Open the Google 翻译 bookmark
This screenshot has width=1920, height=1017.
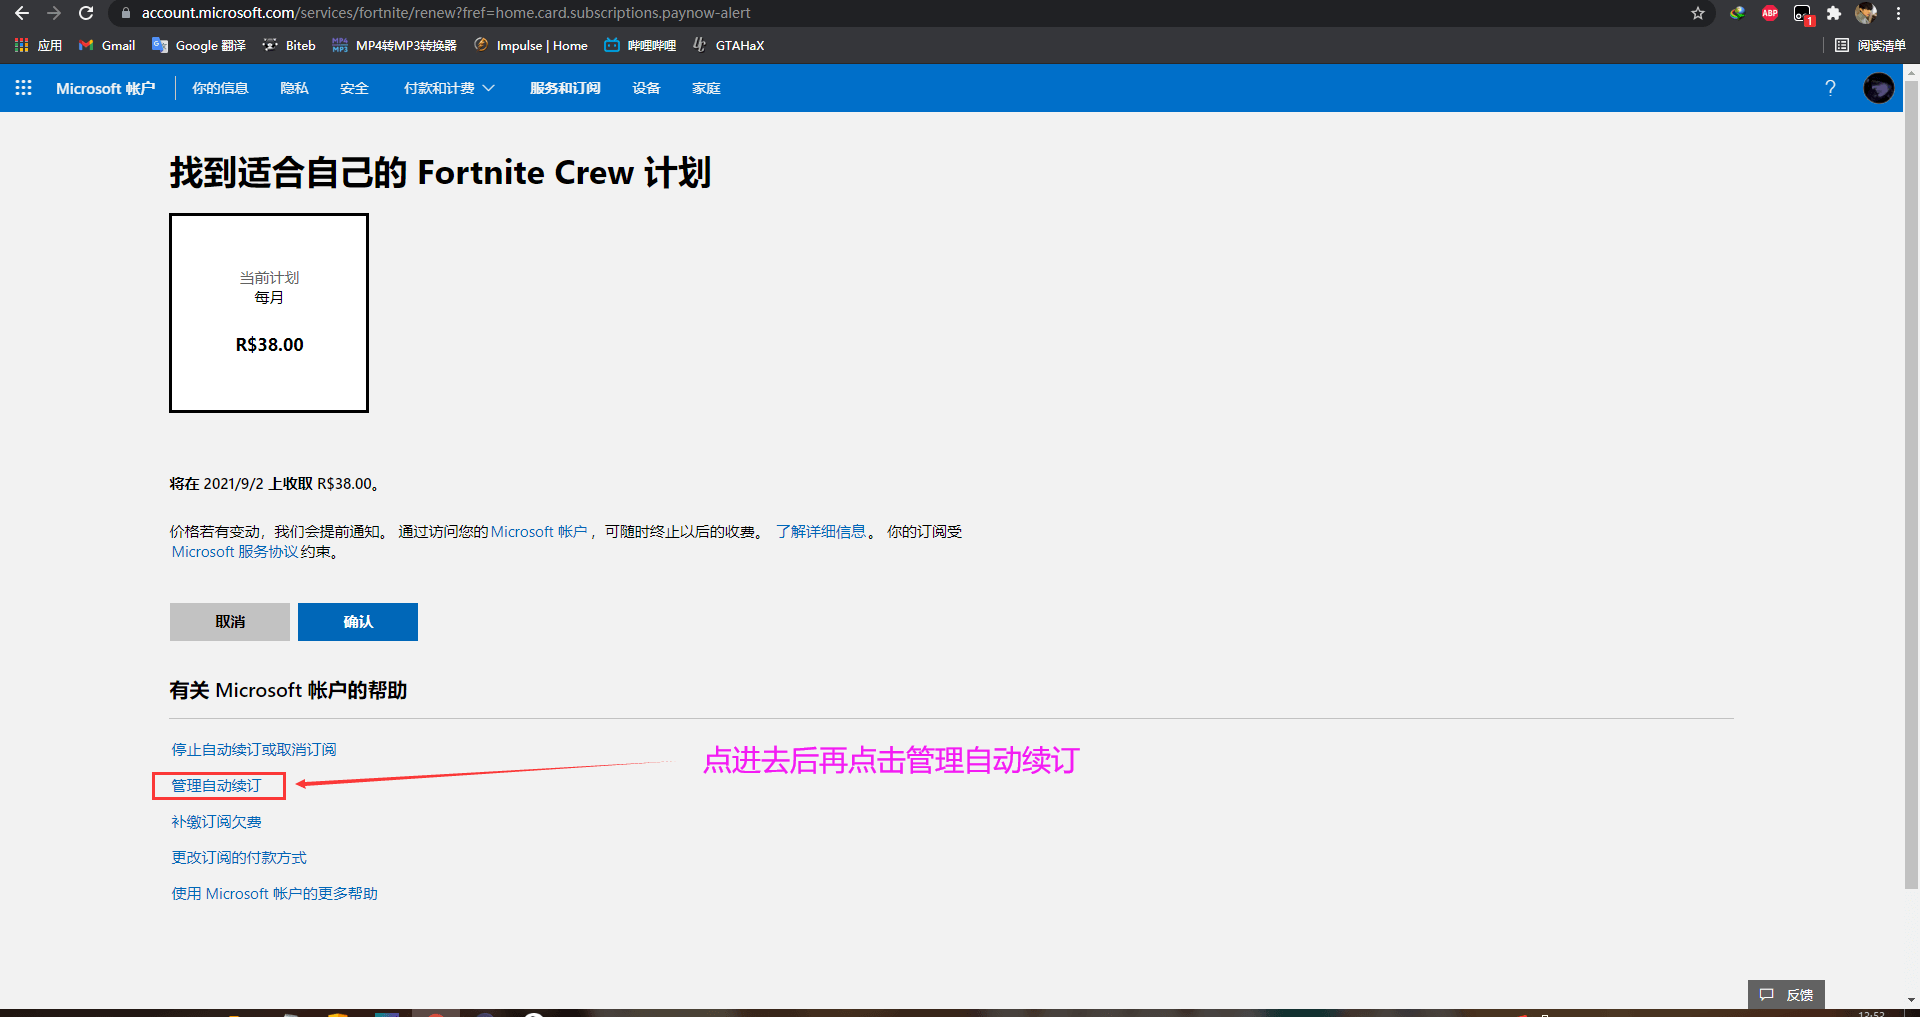(199, 45)
